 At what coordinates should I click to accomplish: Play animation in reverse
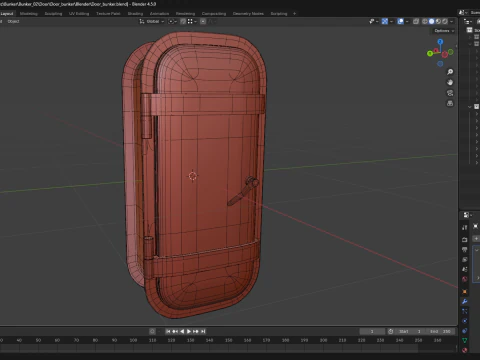tap(182, 331)
